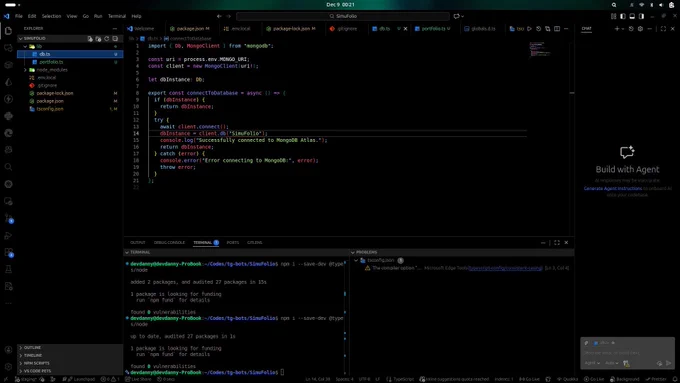This screenshot has width=680, height=383.
Task: Open the Terminal menu
Action: click(x=117, y=16)
